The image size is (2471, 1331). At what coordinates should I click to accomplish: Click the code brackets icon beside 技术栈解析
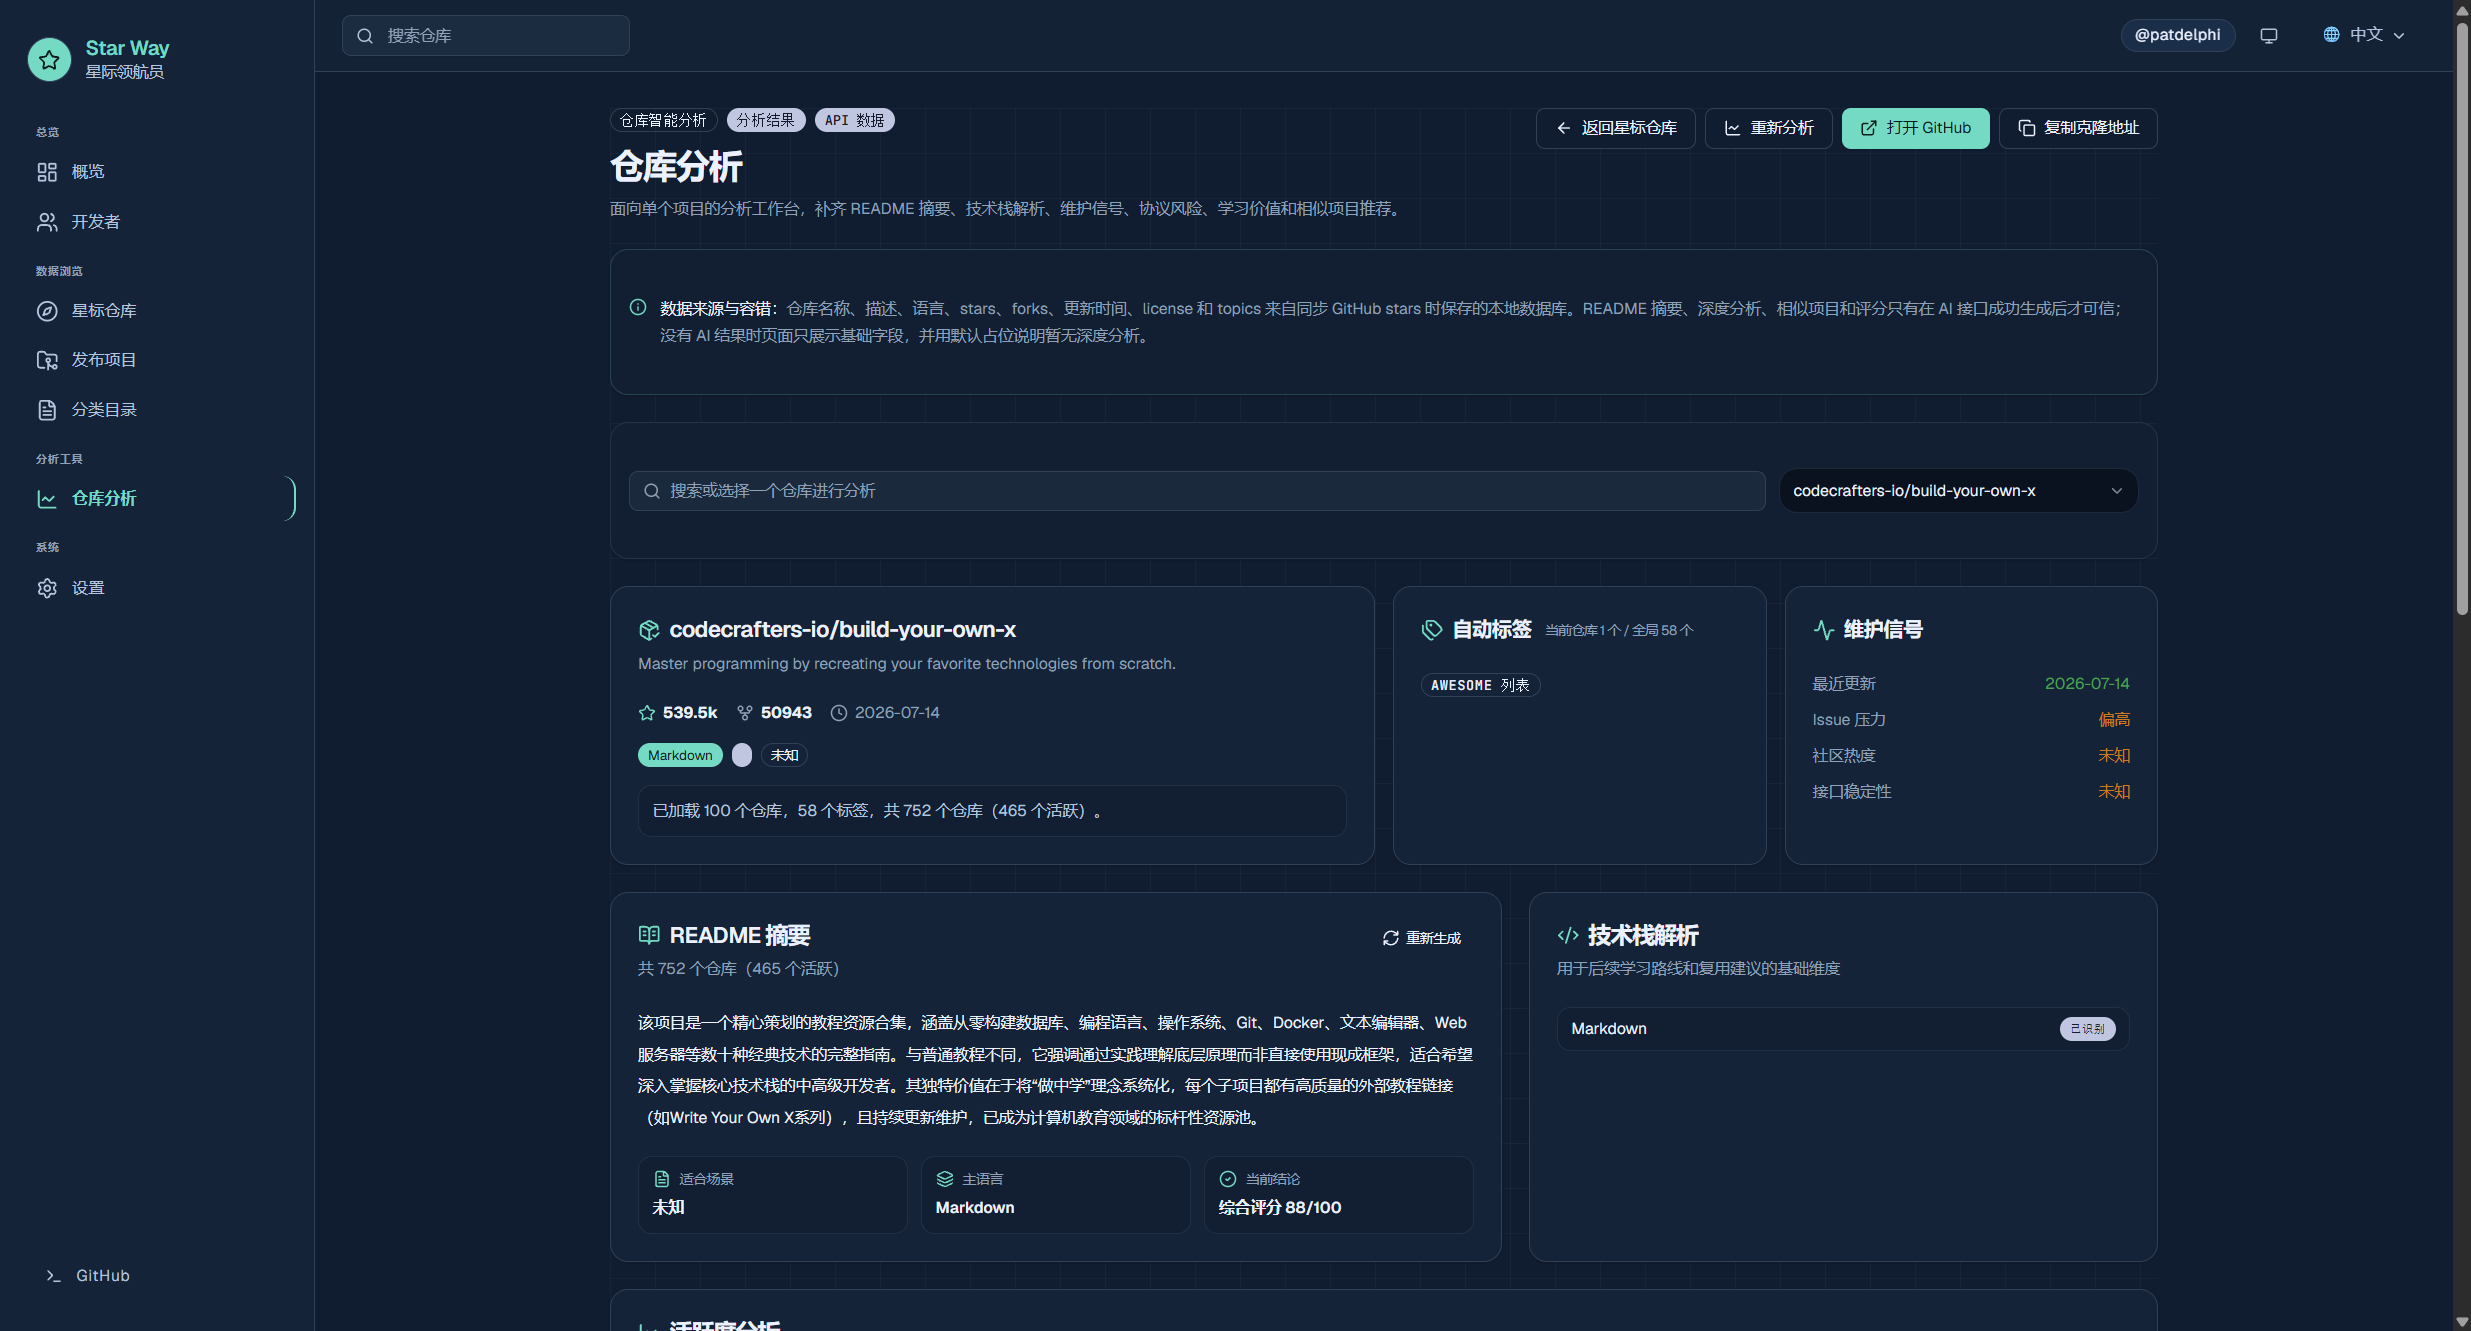1568,935
